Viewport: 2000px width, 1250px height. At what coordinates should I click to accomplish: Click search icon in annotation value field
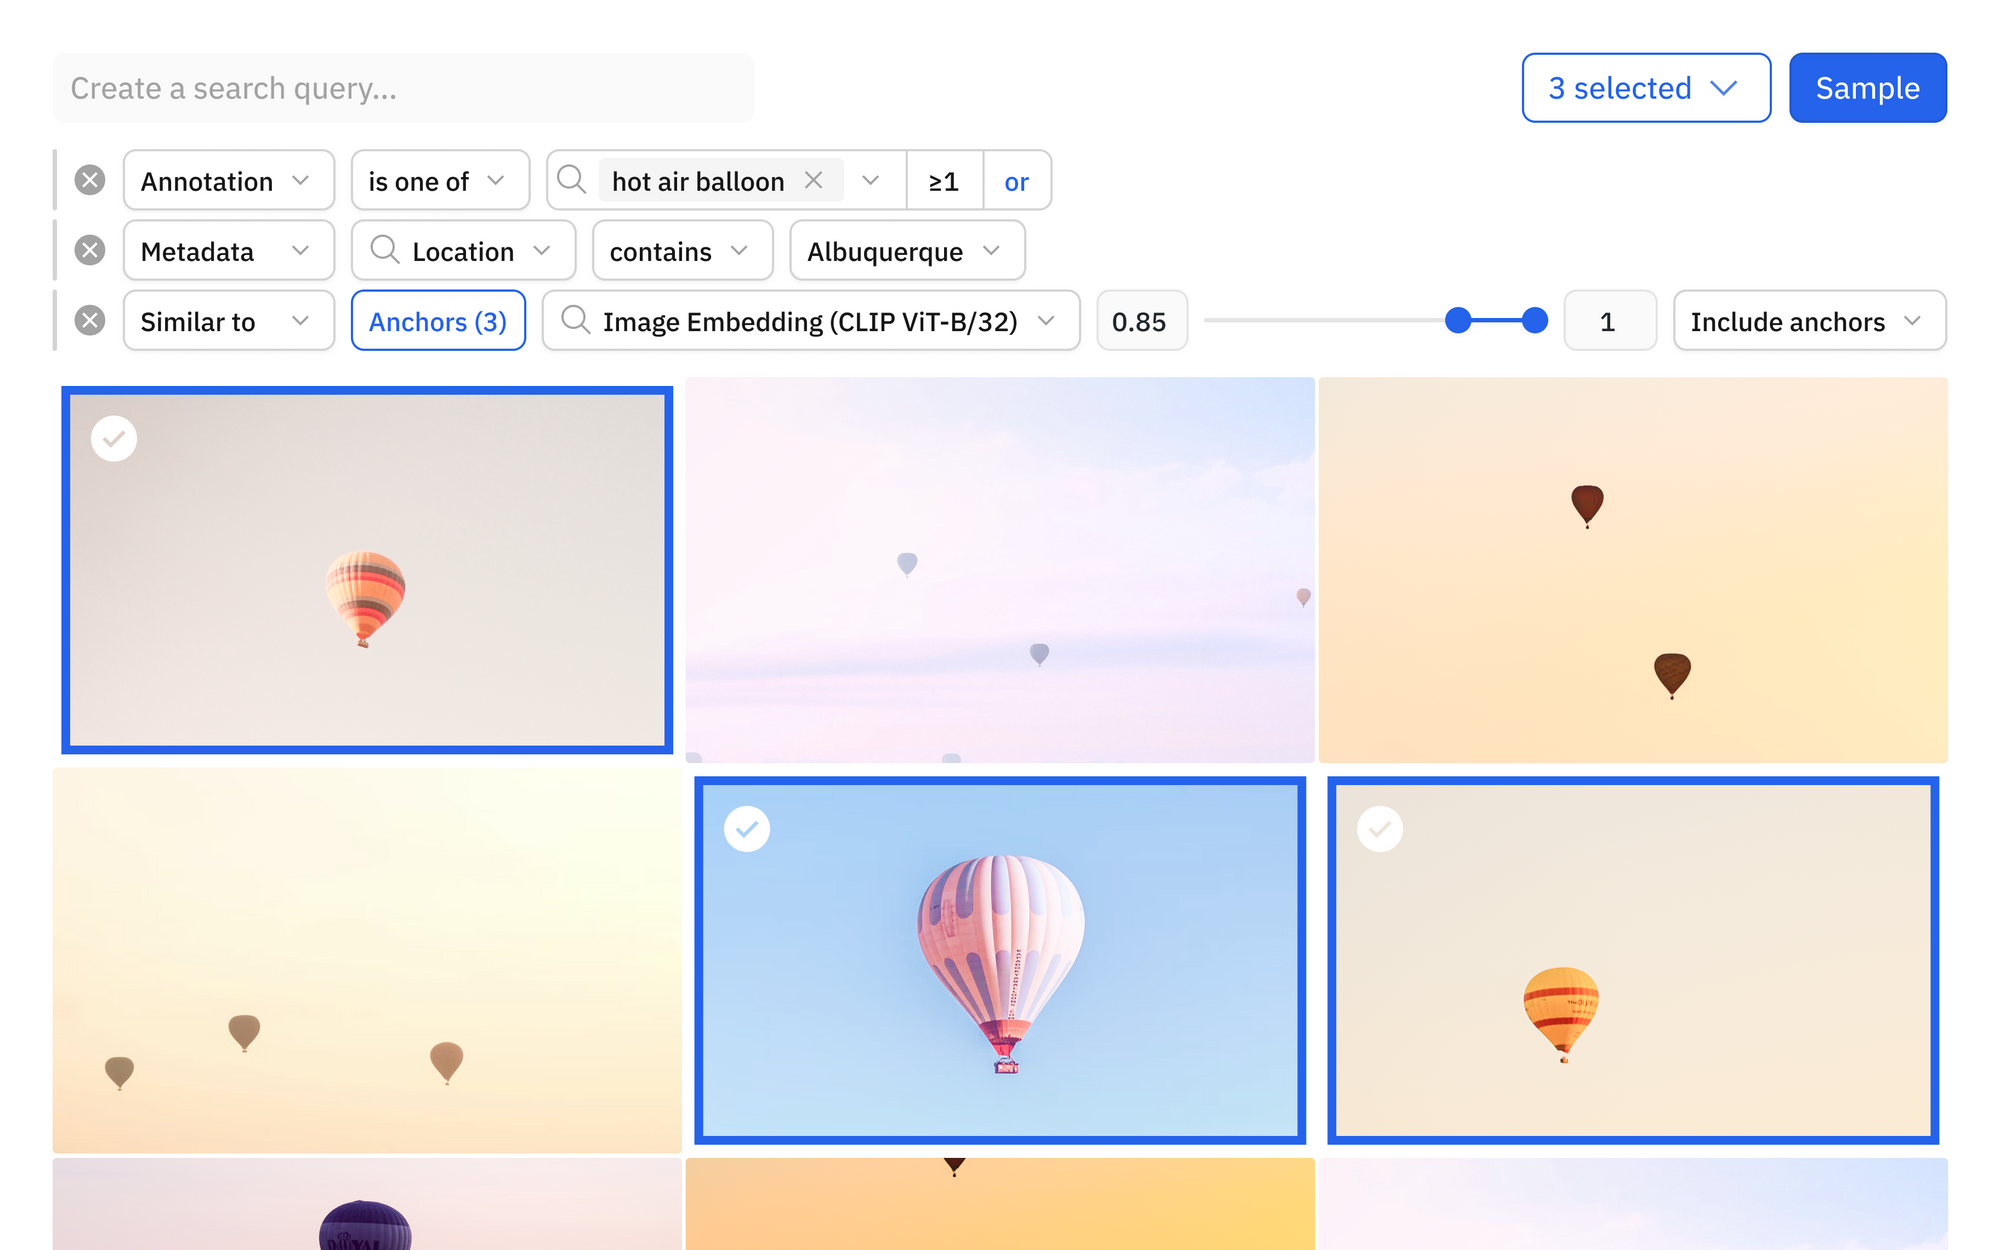point(572,181)
